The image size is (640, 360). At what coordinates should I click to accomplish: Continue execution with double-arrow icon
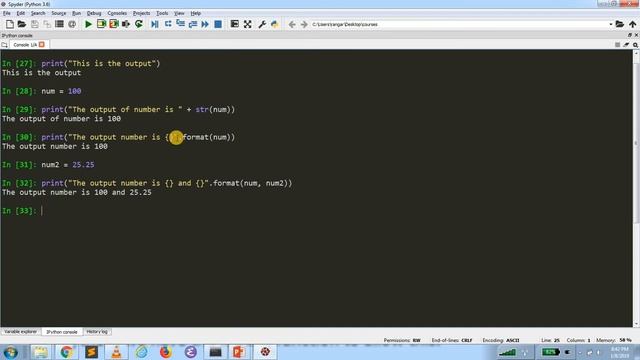[205, 24]
